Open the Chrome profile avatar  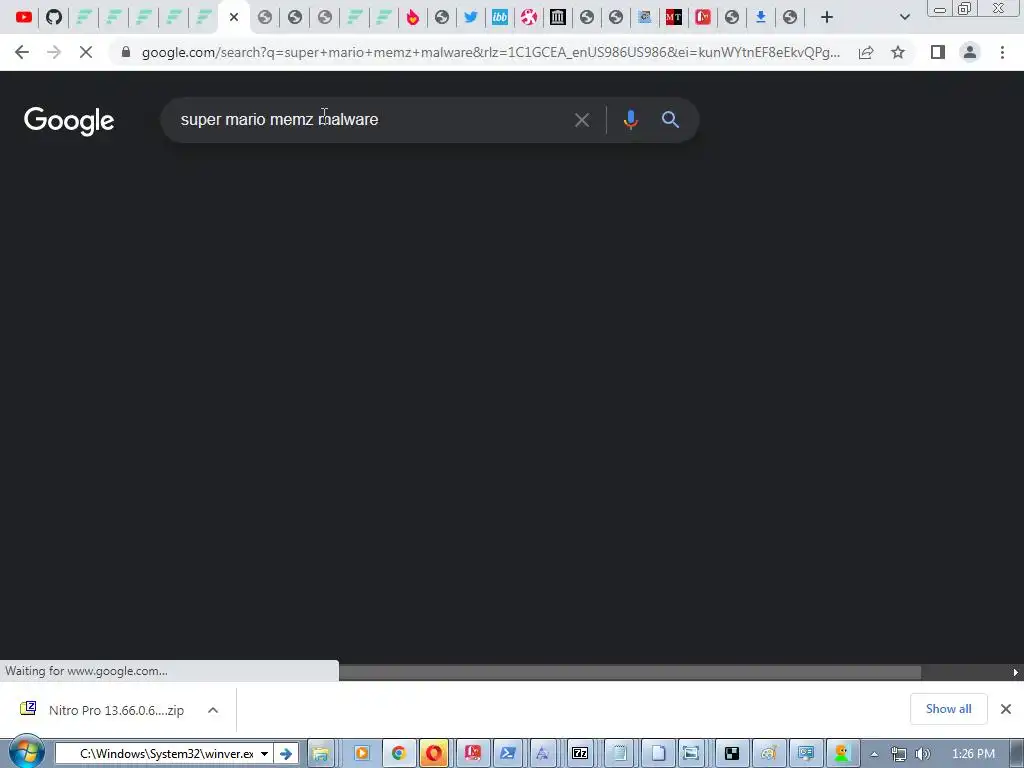(970, 52)
